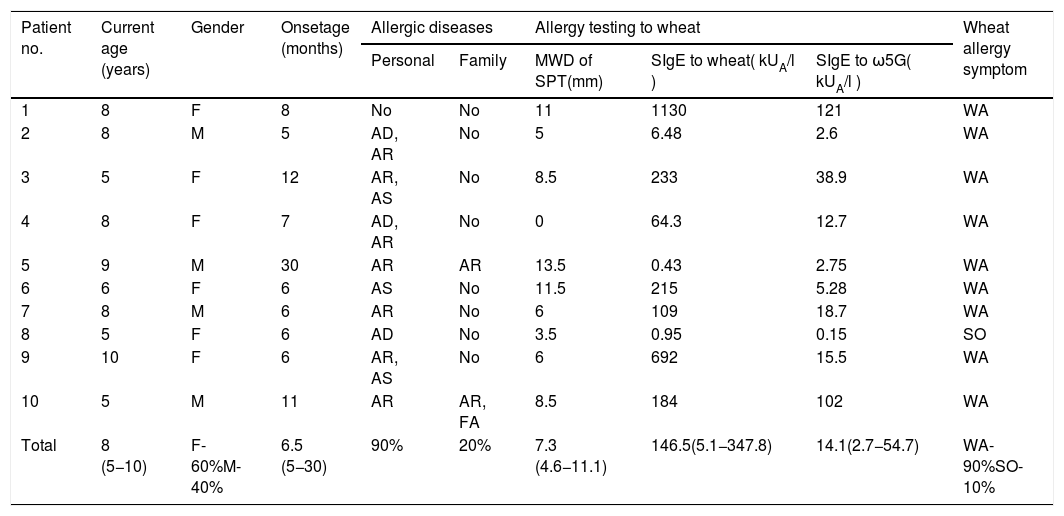1064x516 pixels.
Task: Select the 1130 SIgE to wheat value
Action: pyautogui.click(x=669, y=110)
